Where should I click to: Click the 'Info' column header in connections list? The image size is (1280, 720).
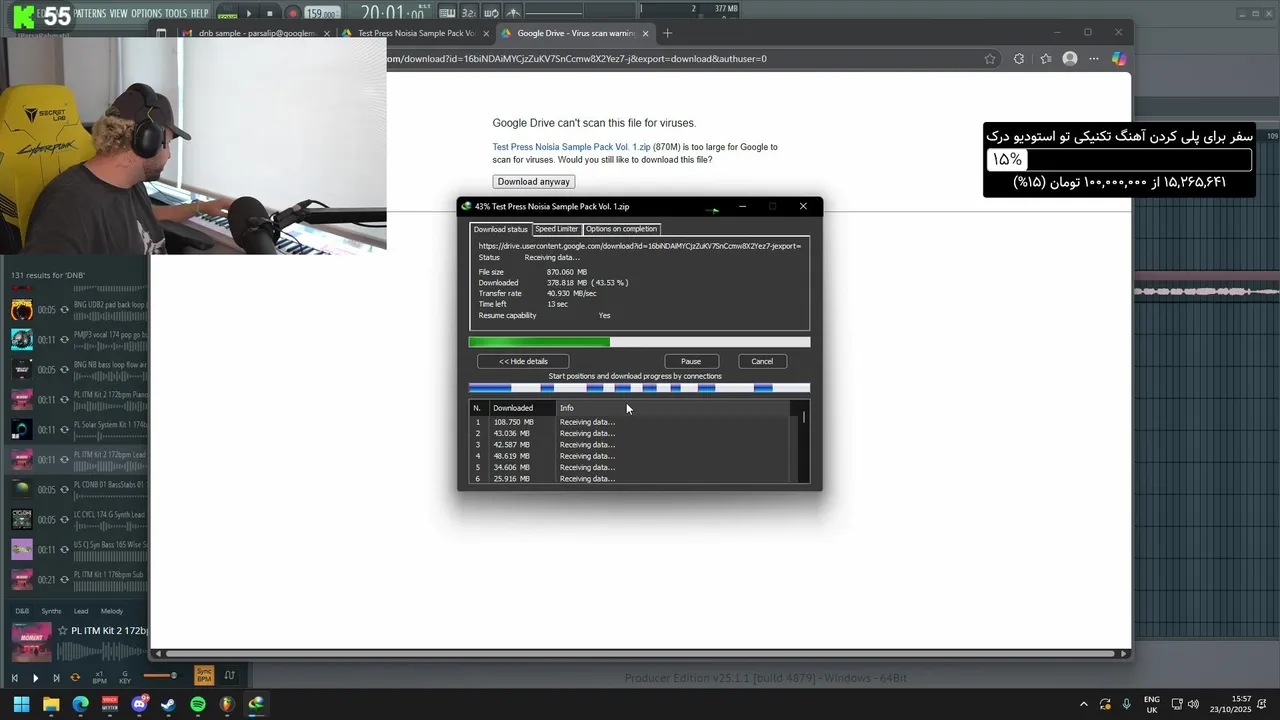[x=673, y=408]
